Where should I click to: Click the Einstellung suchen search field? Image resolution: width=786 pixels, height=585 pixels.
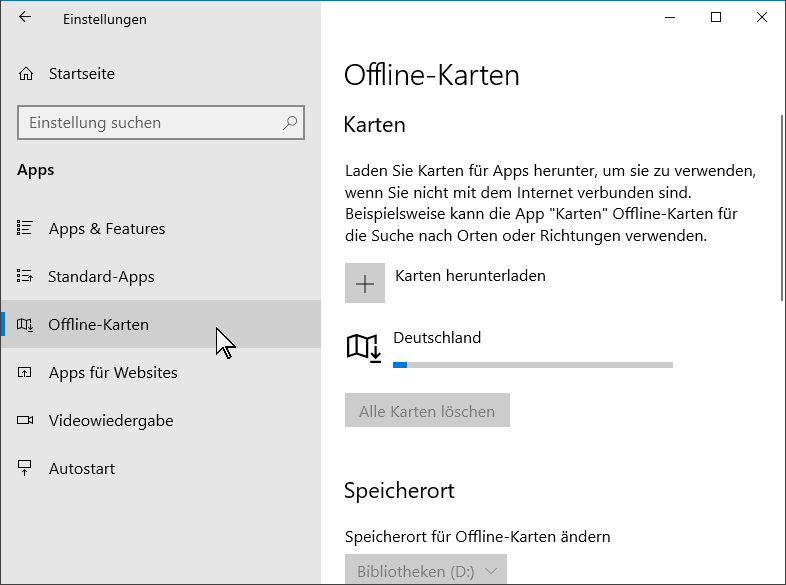click(161, 123)
